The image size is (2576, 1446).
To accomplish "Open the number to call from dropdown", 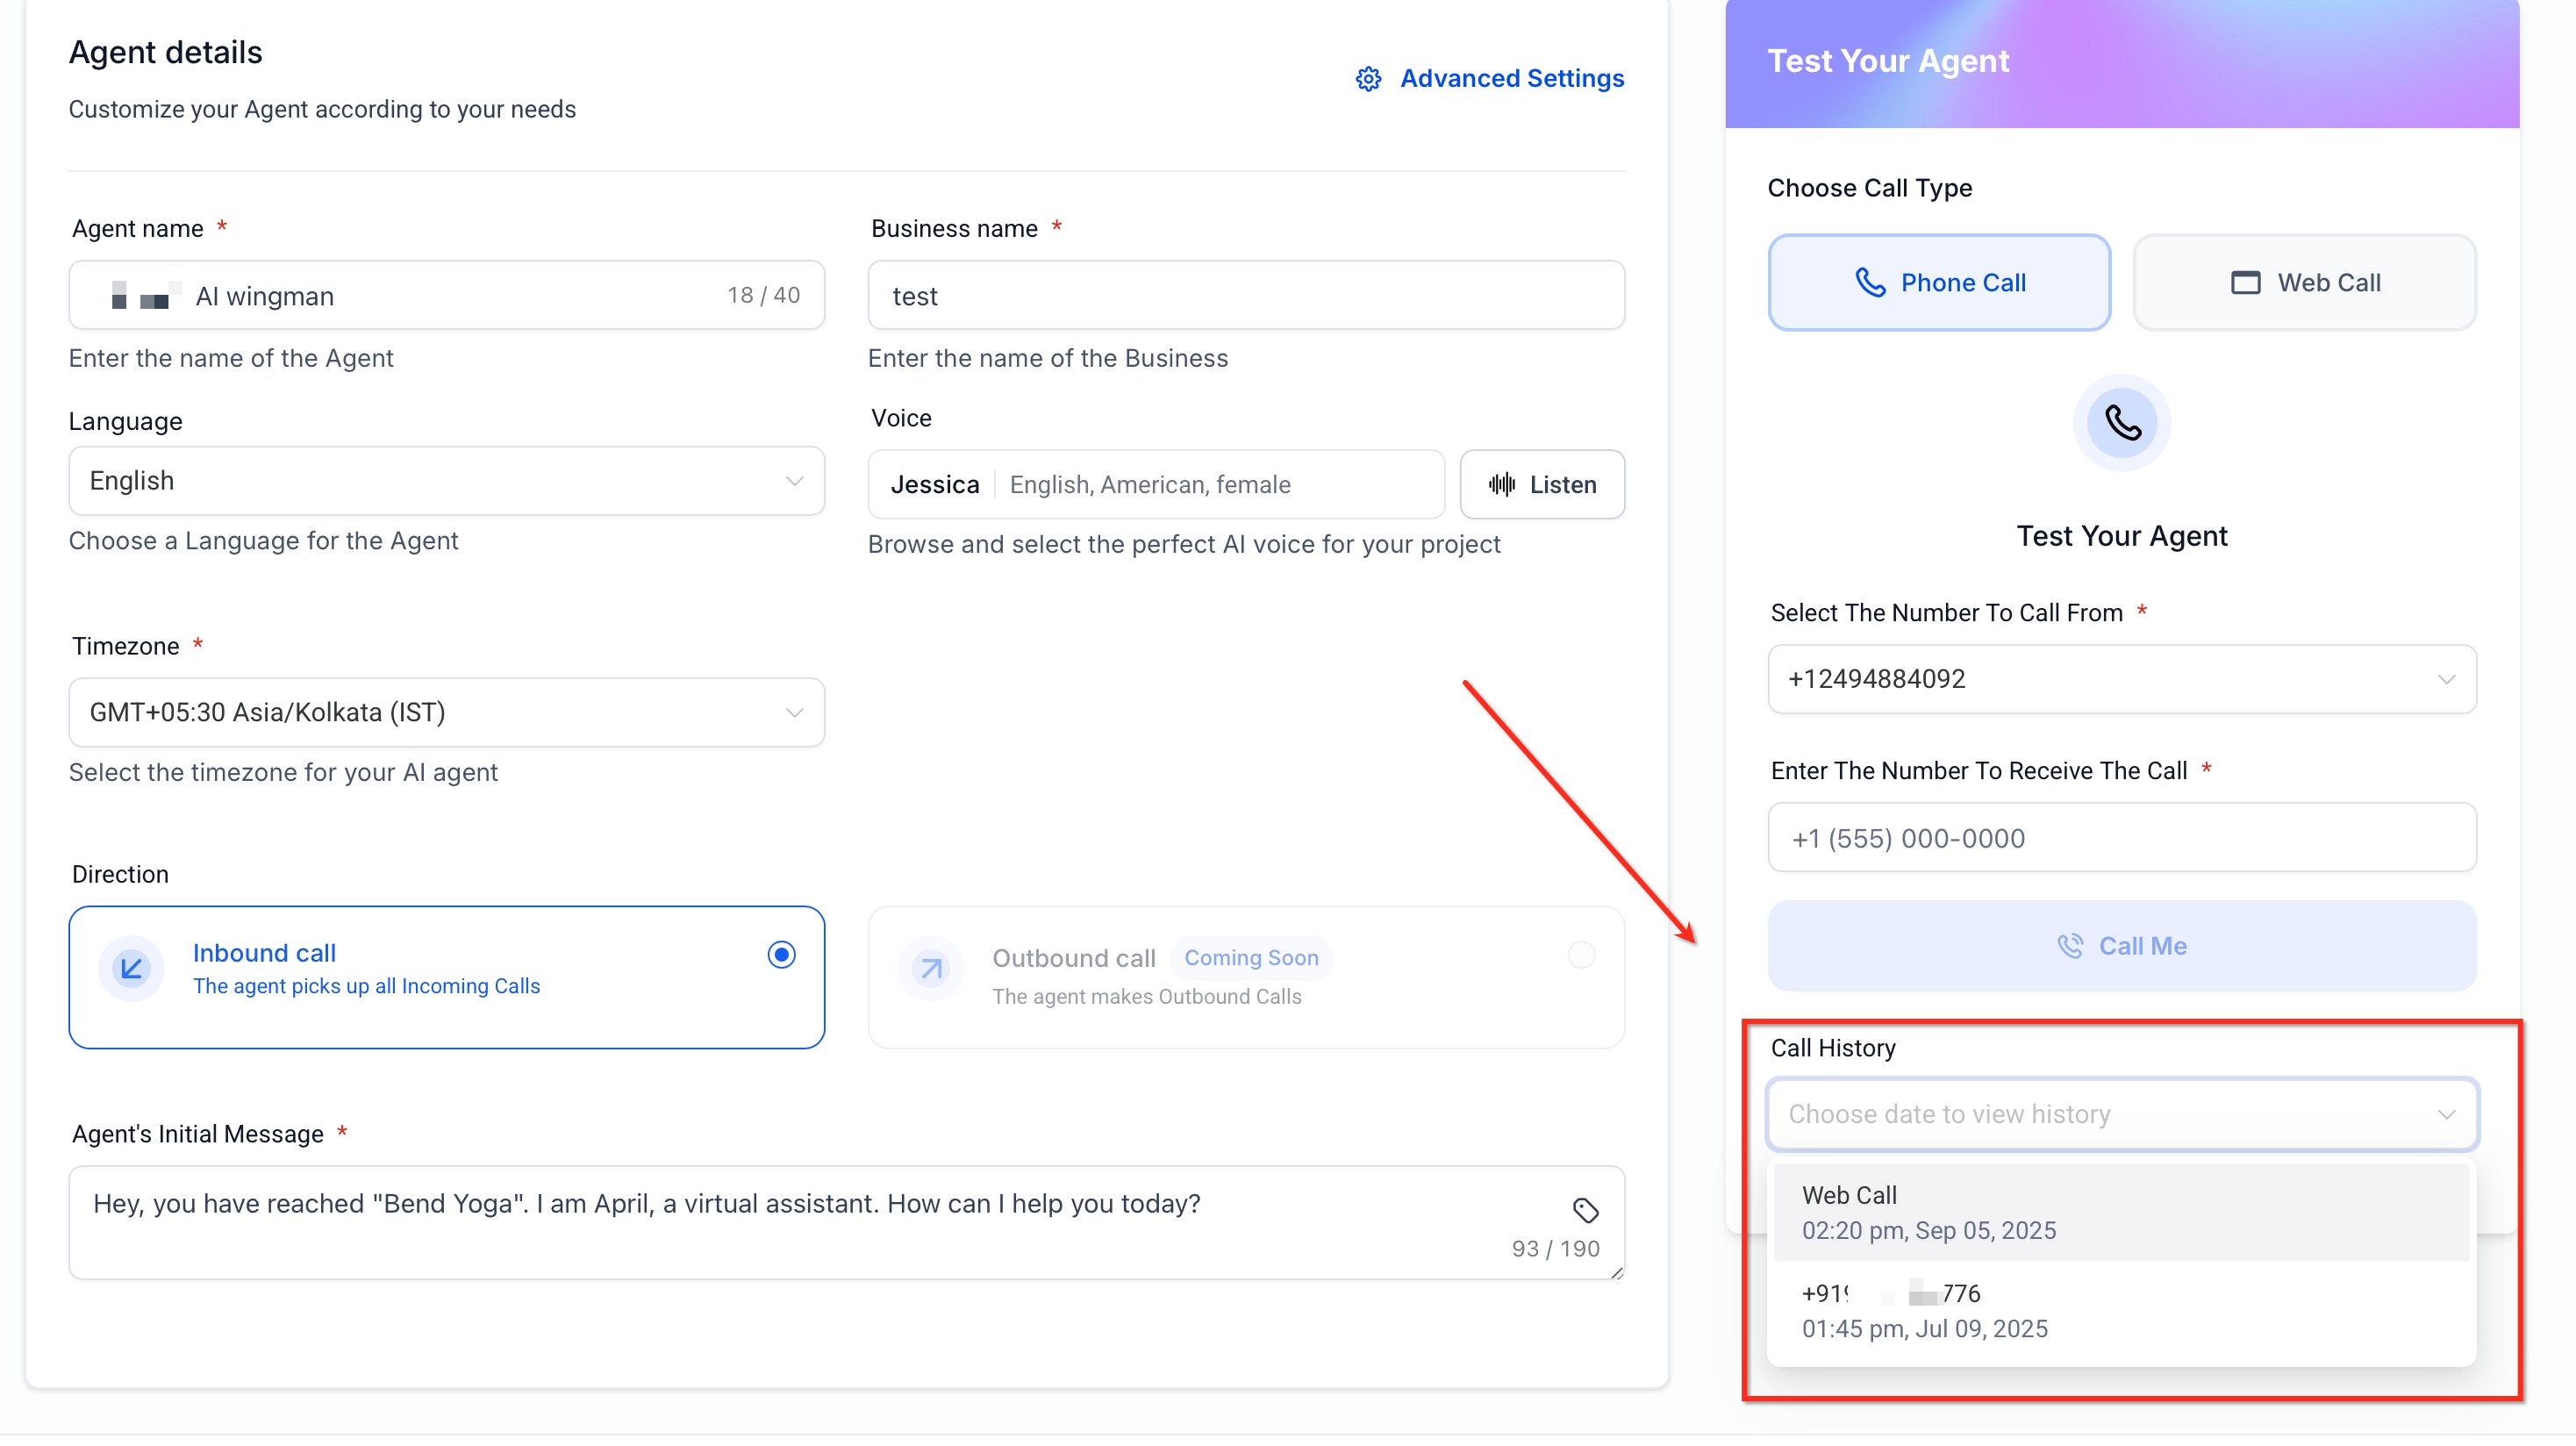I will 2121,679.
